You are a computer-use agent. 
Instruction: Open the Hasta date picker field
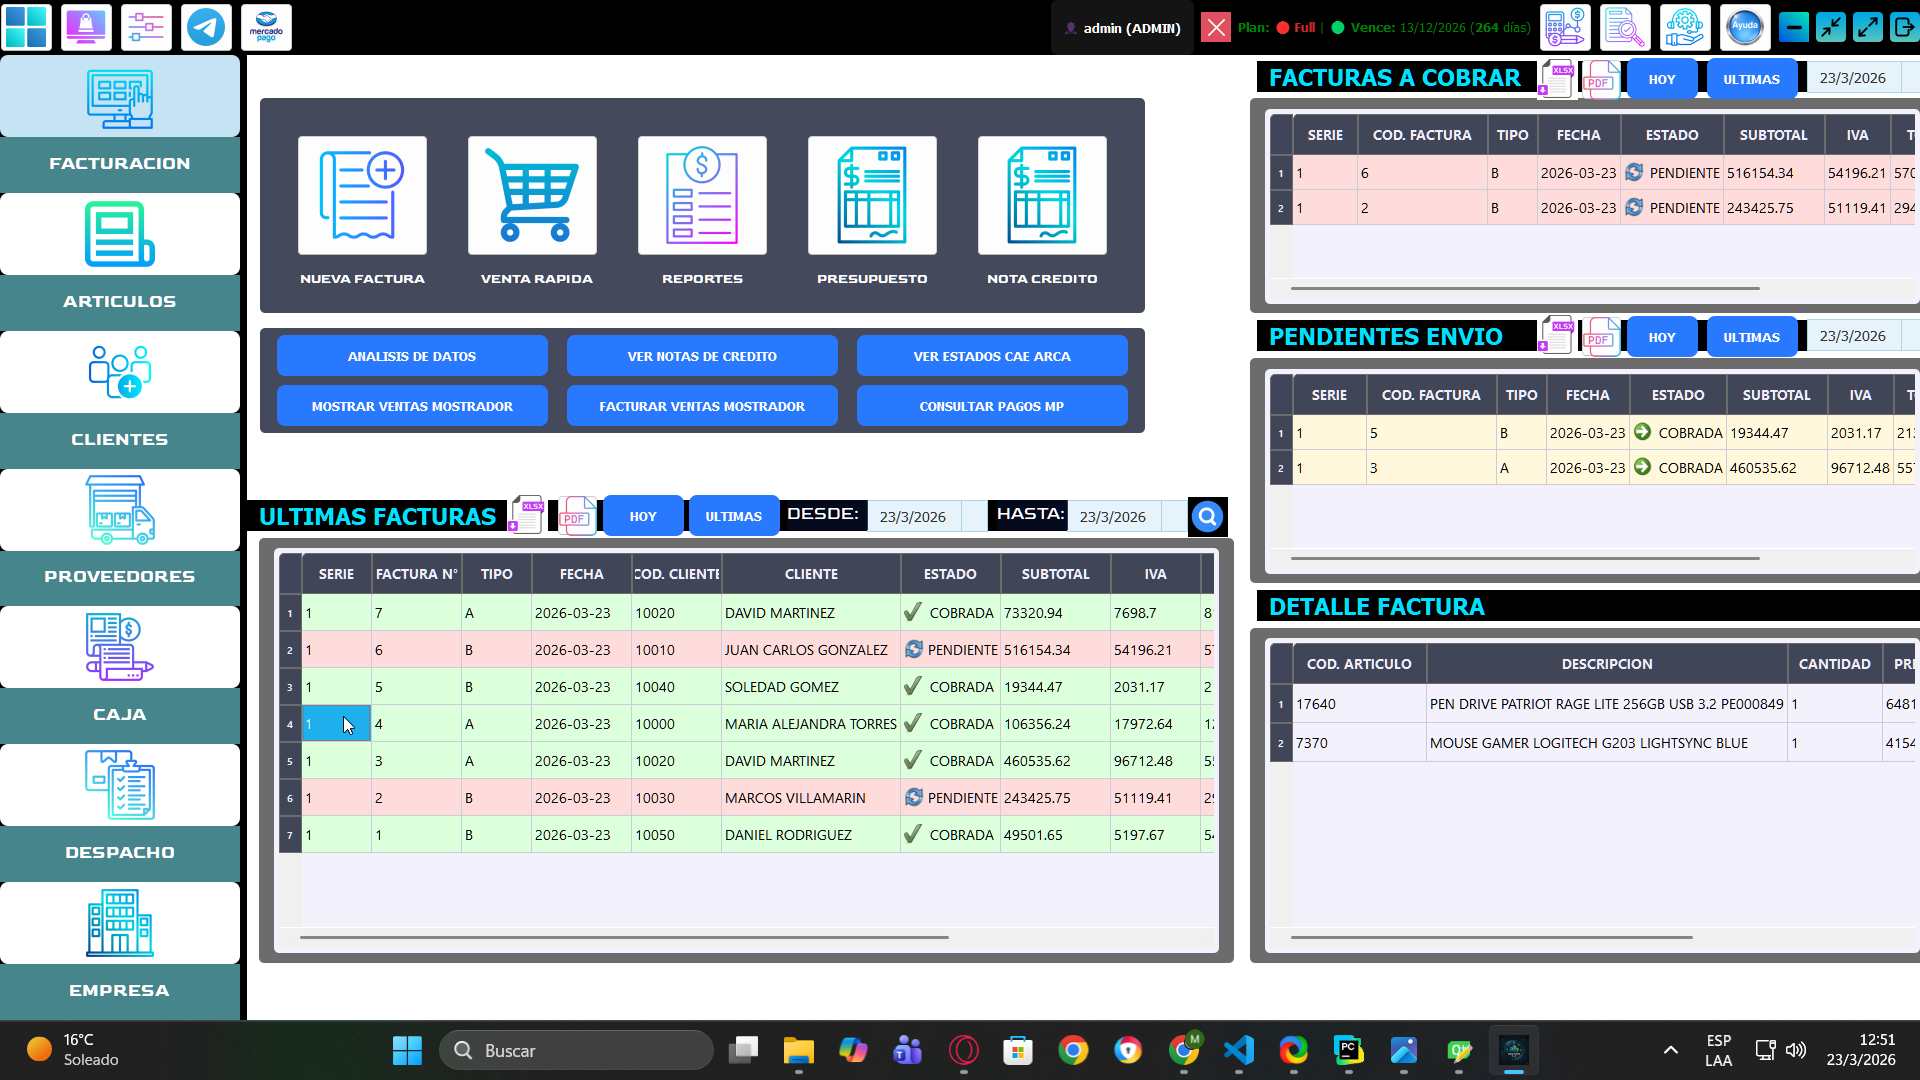click(1112, 517)
